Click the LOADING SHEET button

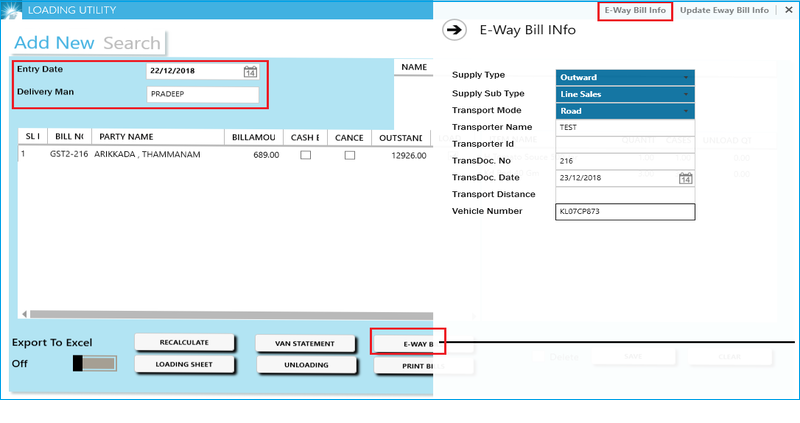[184, 364]
